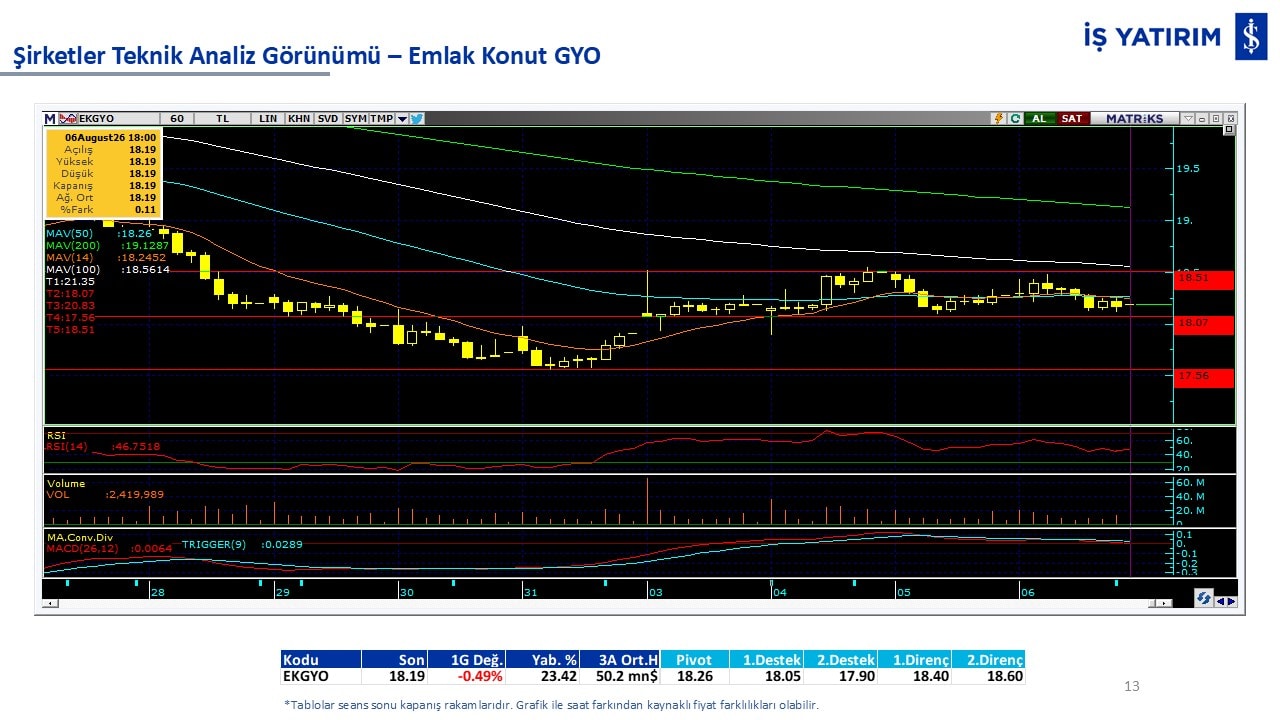Close the chart window
Image resolution: width=1280 pixels, height=720 pixels.
1229,118
